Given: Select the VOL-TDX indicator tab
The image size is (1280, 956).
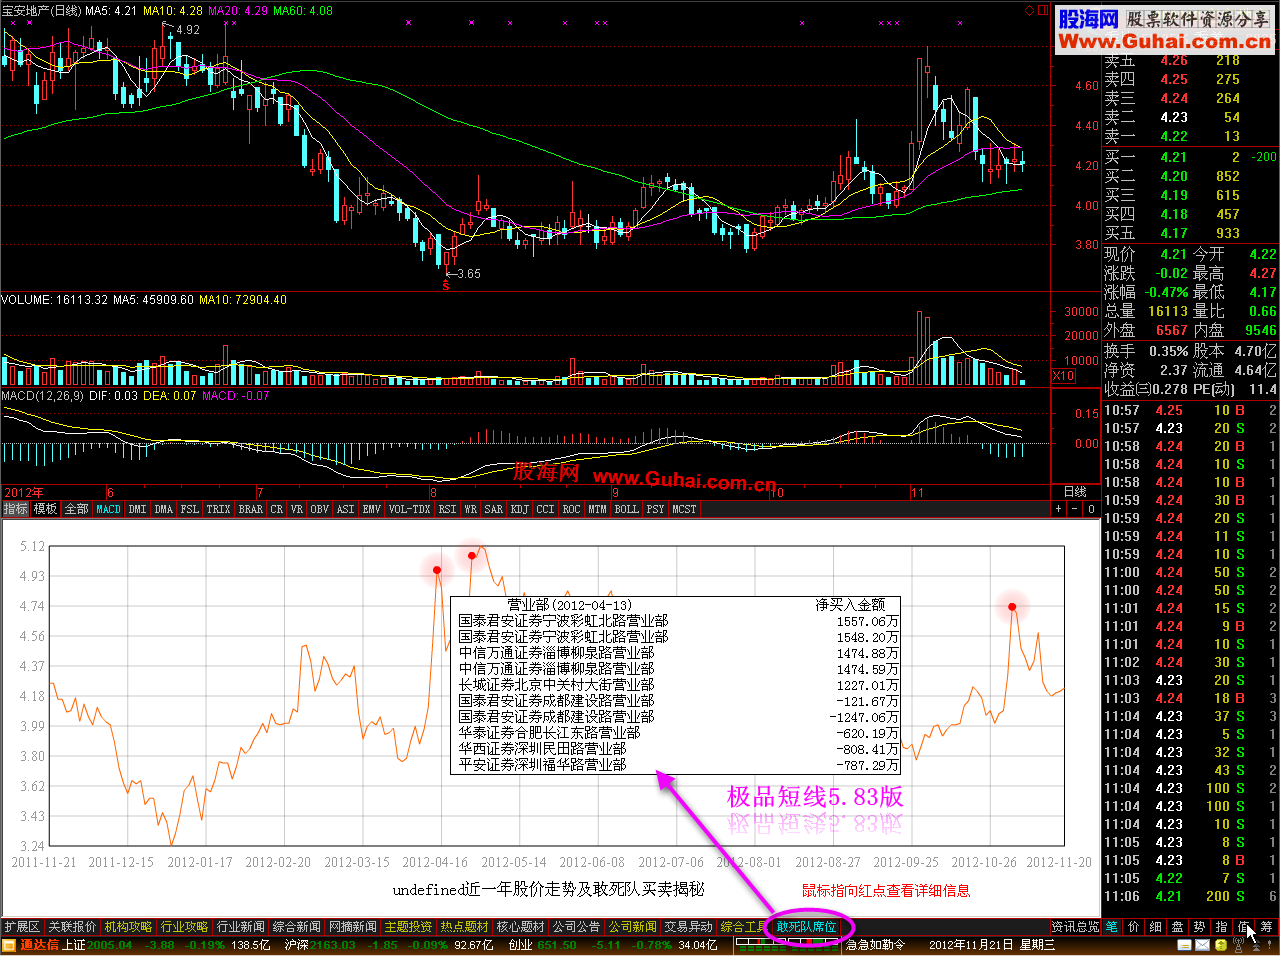Looking at the screenshot, I should [x=409, y=509].
